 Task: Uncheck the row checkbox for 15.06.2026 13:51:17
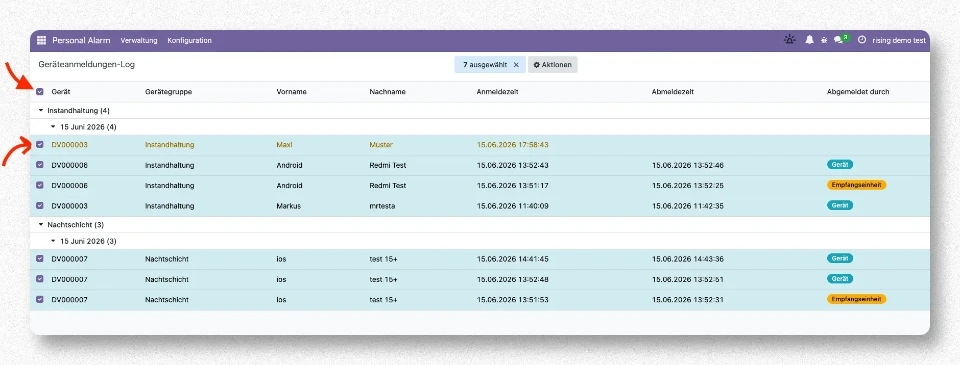coord(40,186)
